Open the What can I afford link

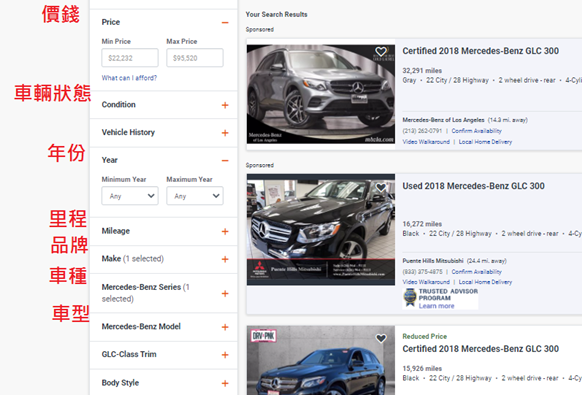click(x=129, y=78)
